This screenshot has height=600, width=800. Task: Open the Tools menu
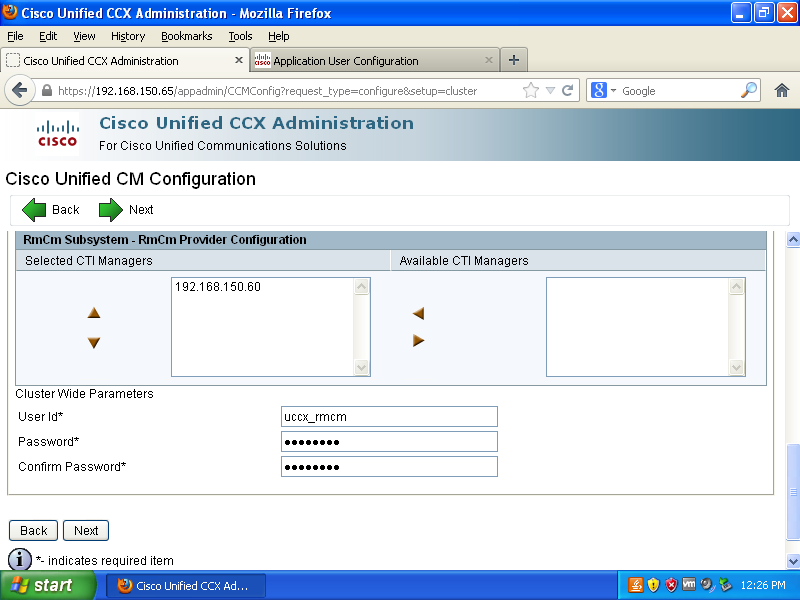[x=240, y=36]
